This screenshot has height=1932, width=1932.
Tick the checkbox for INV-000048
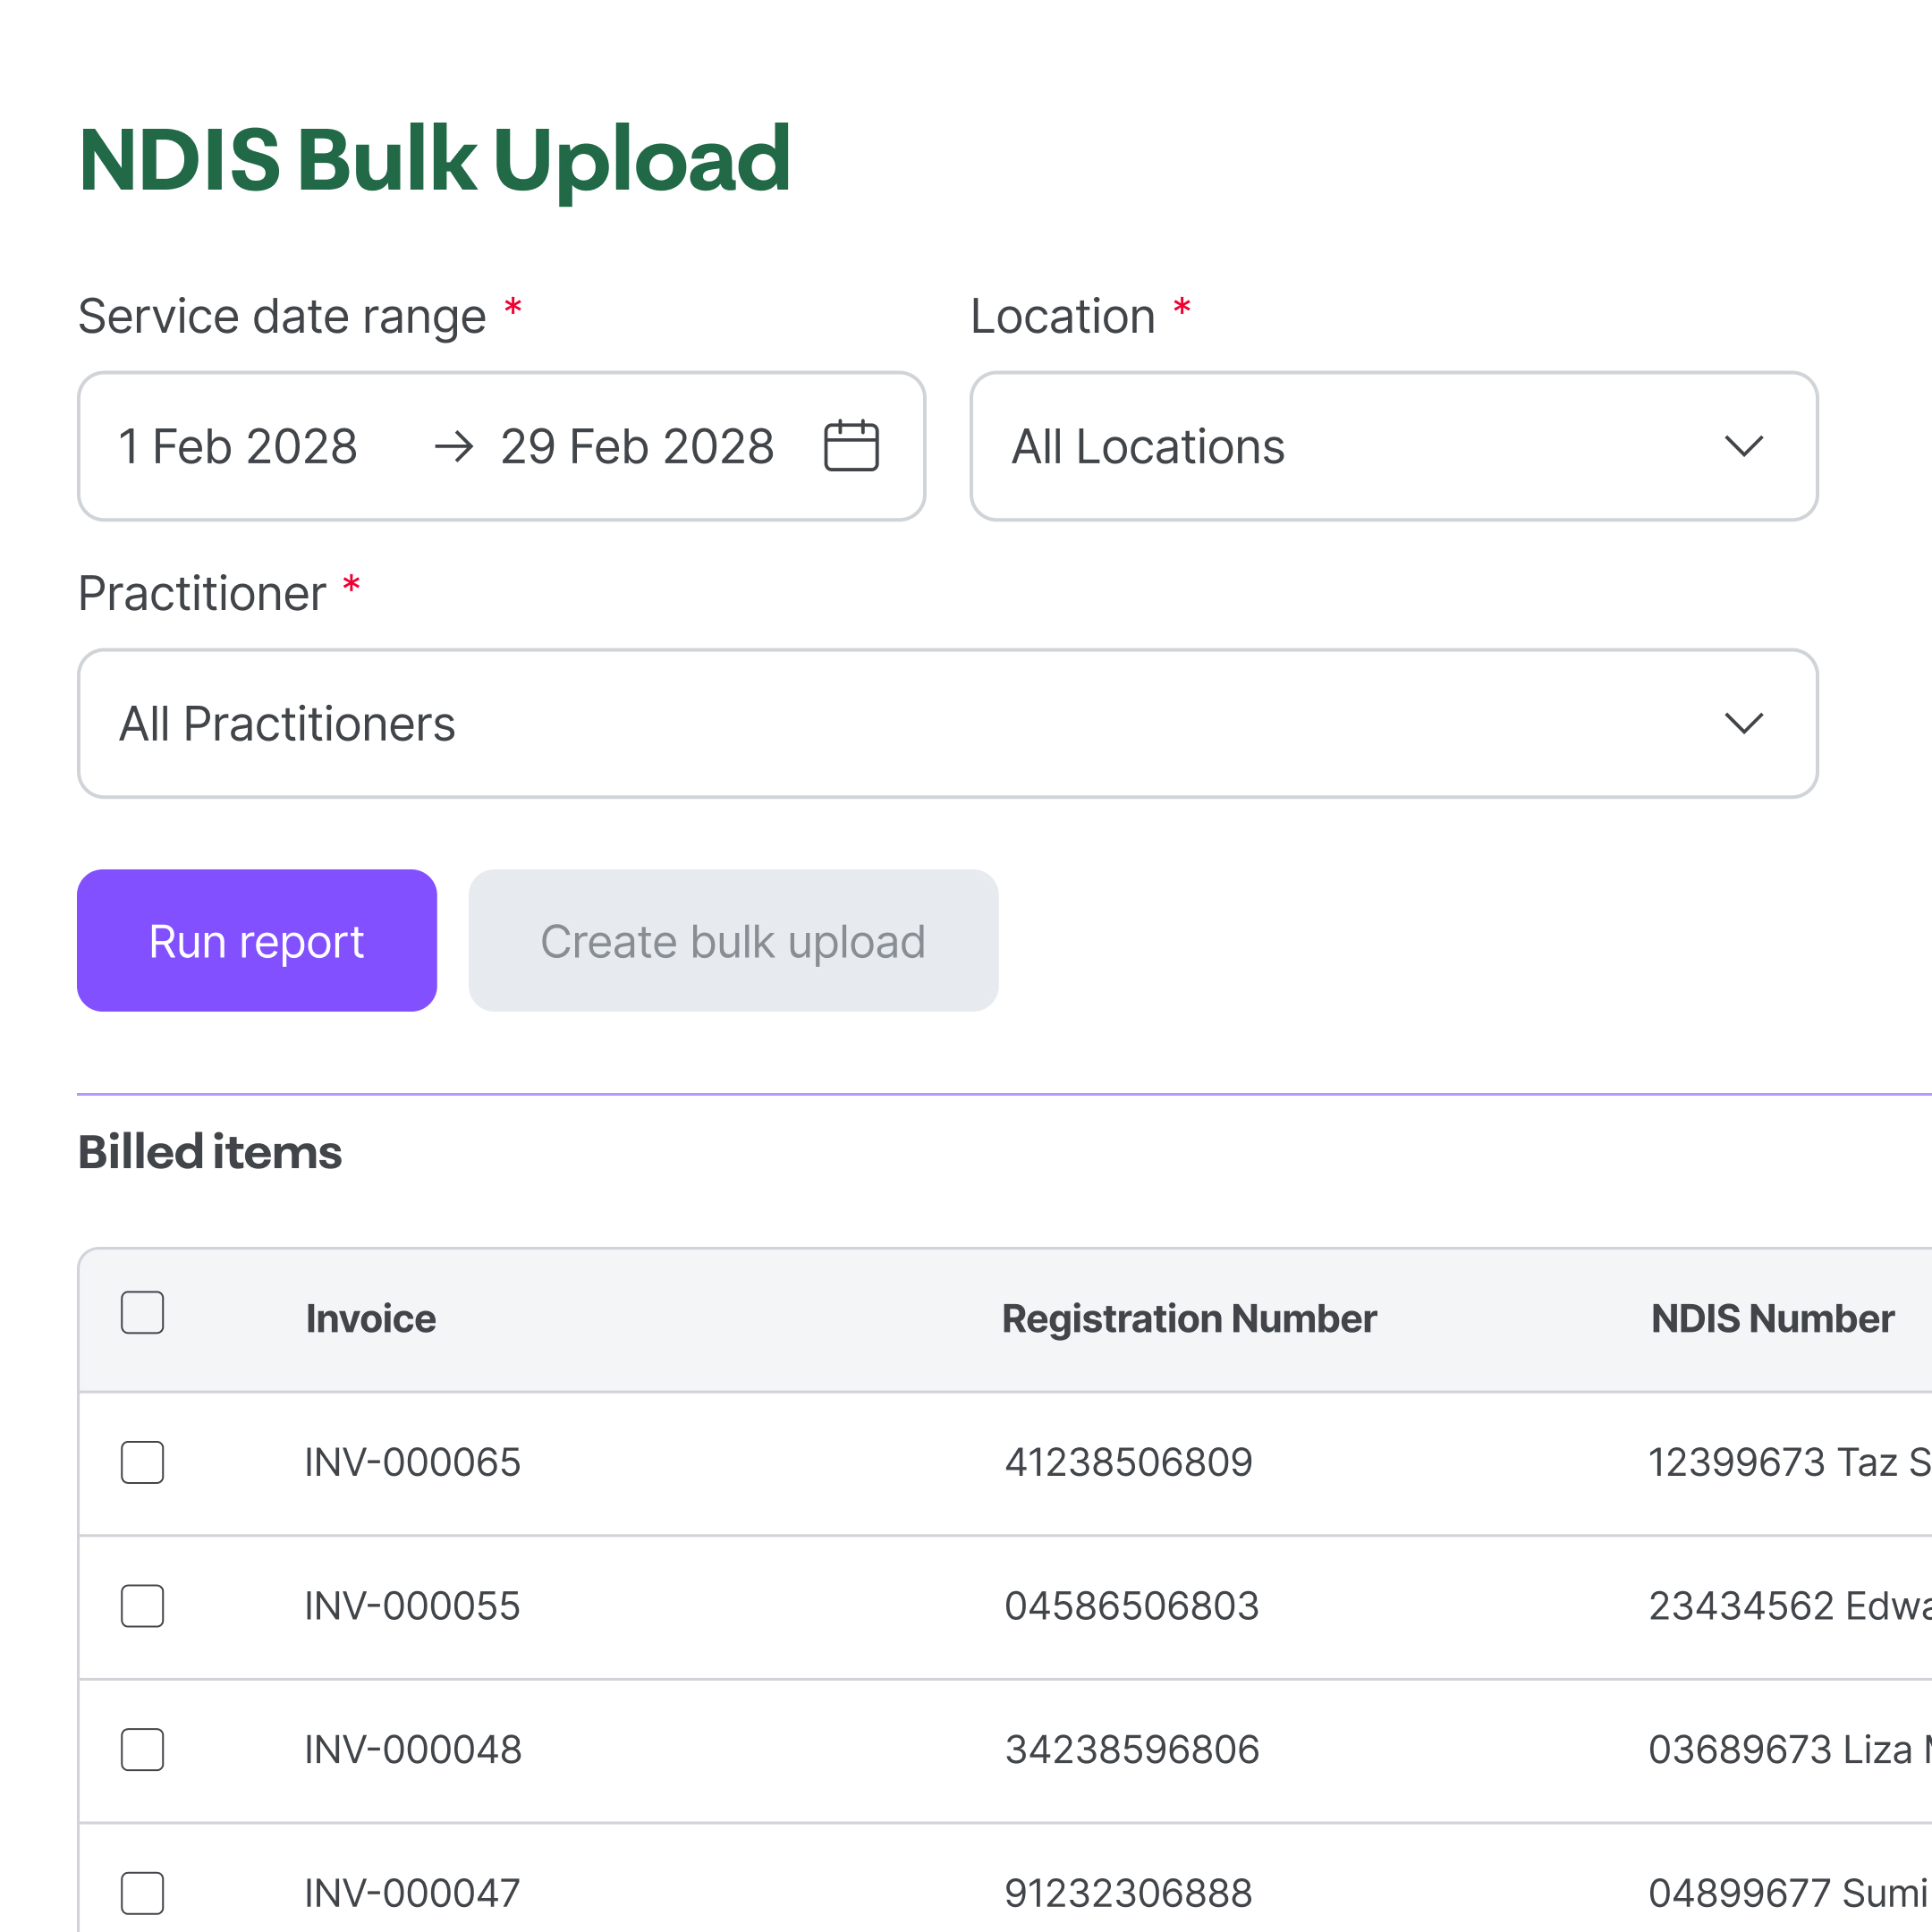coord(143,1749)
